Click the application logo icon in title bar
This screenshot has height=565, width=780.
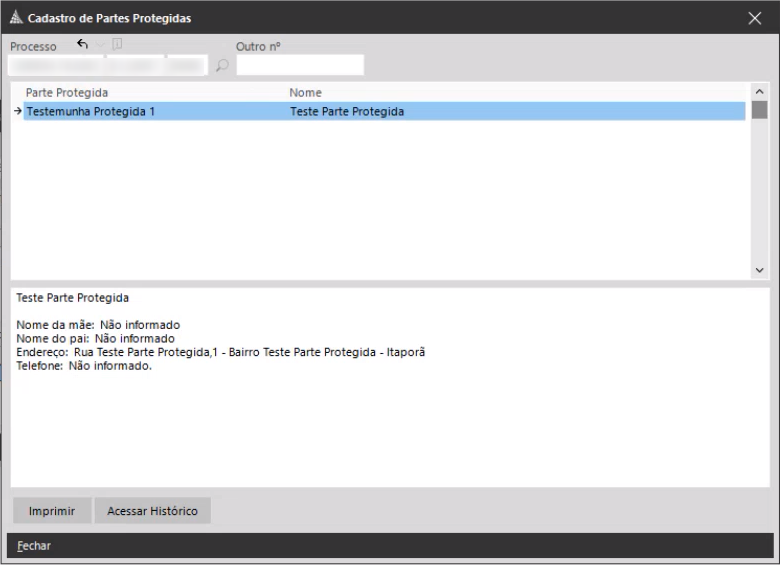(16, 18)
